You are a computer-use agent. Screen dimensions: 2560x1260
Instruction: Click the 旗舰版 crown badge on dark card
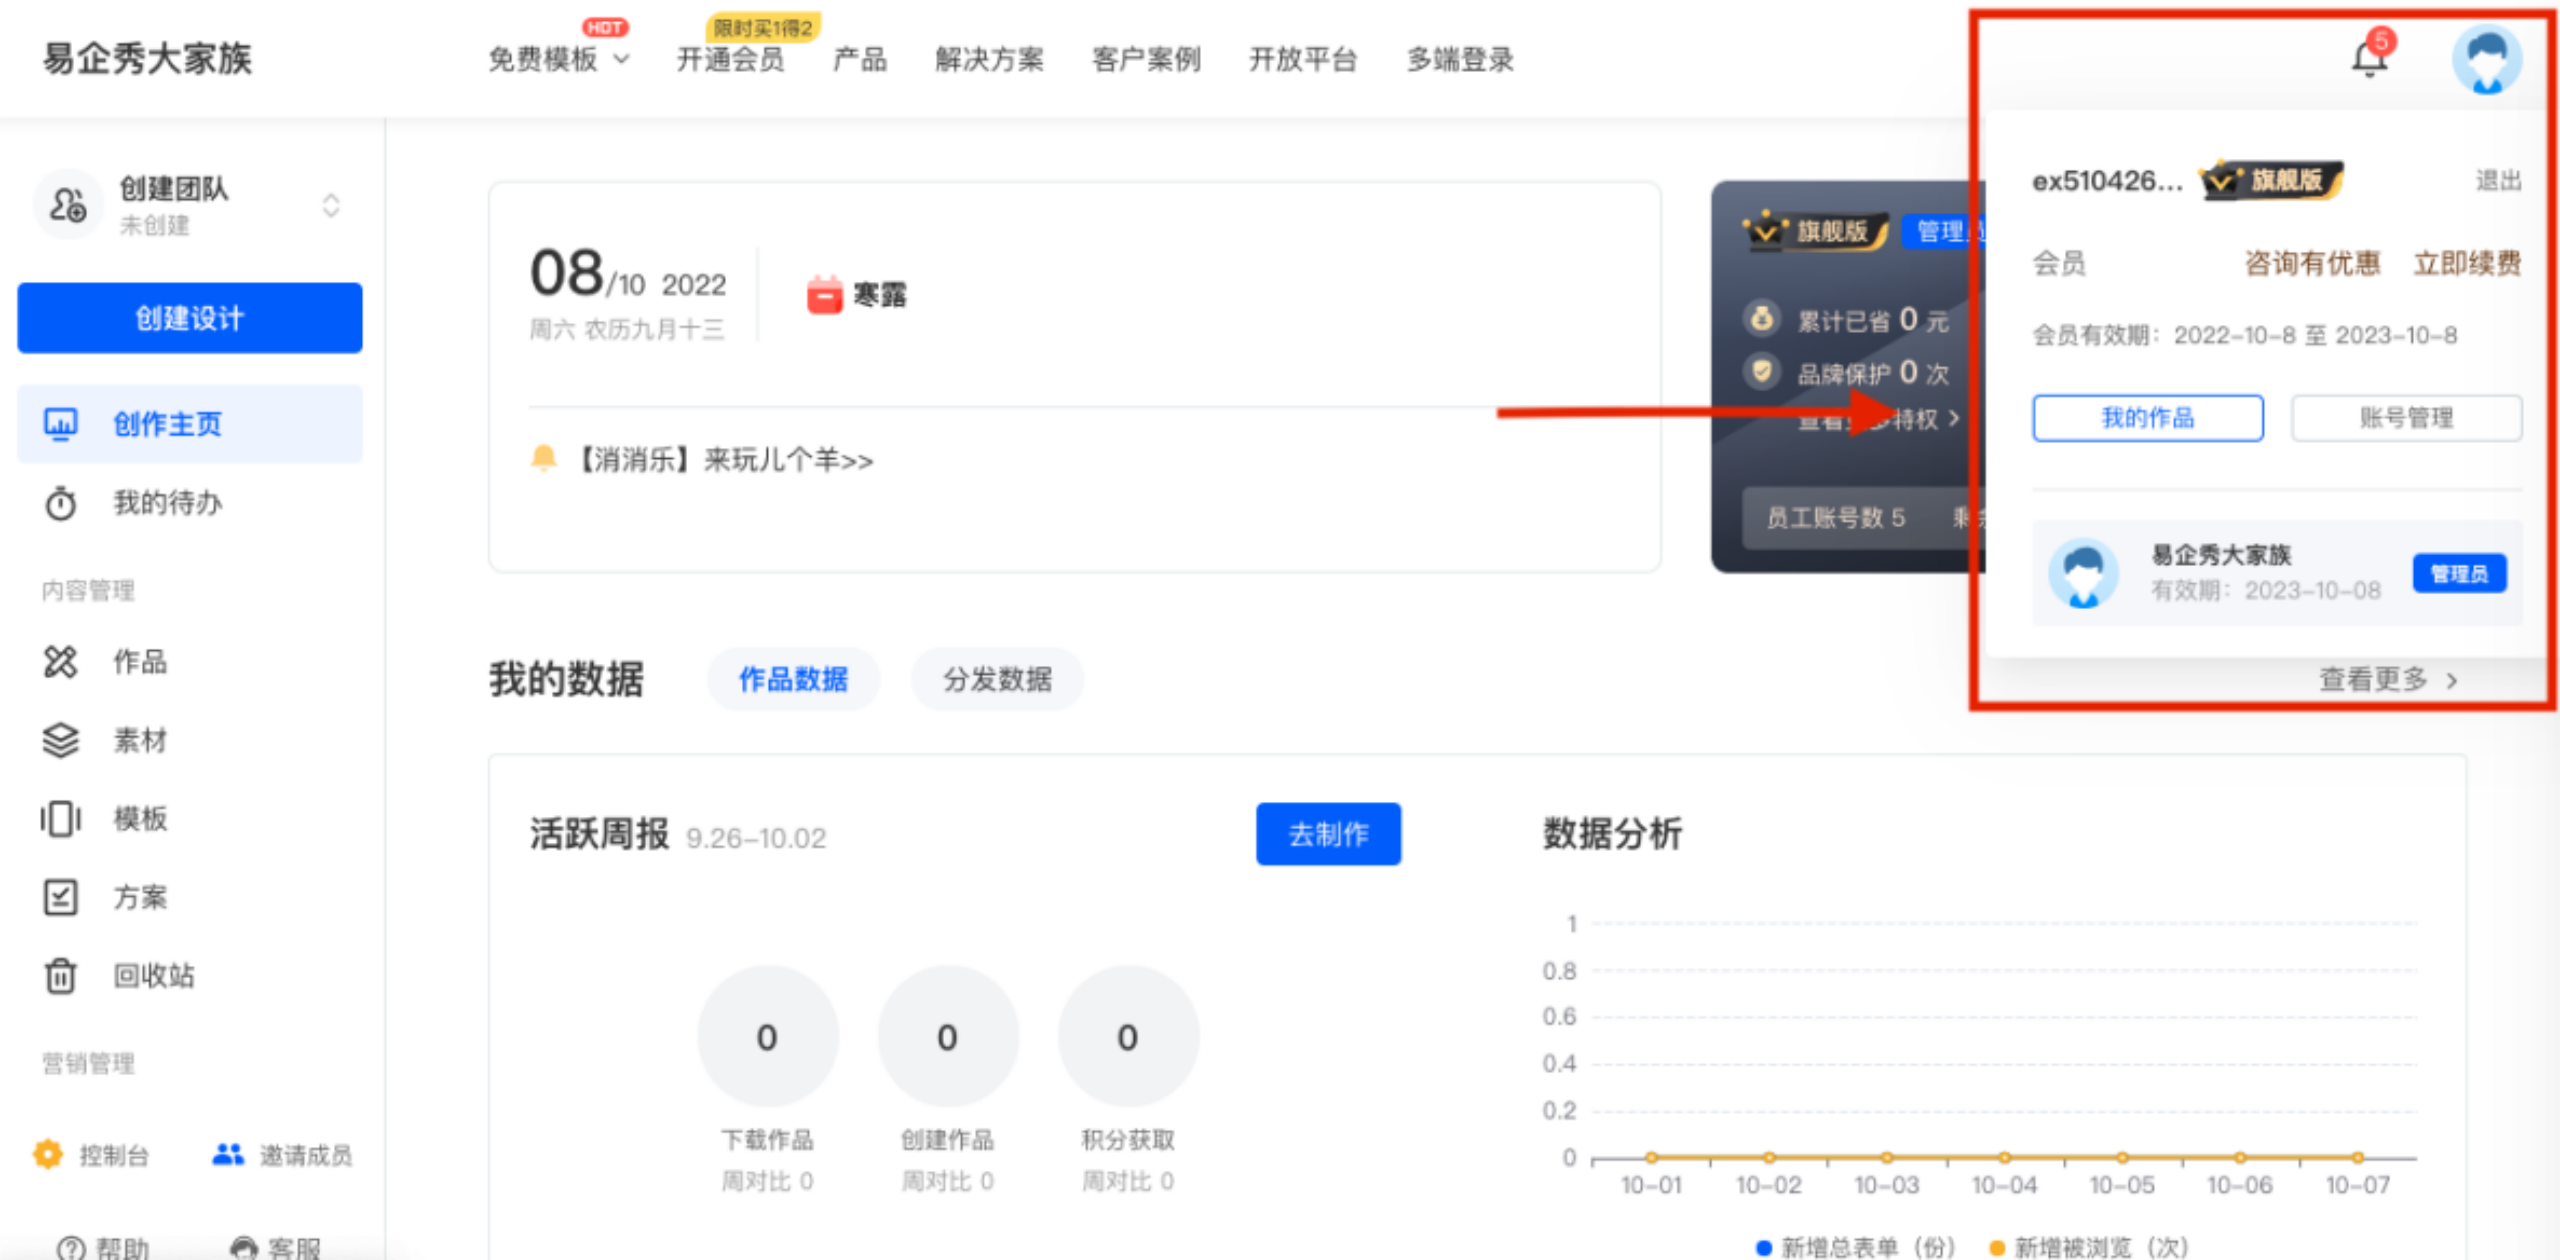click(x=1815, y=231)
